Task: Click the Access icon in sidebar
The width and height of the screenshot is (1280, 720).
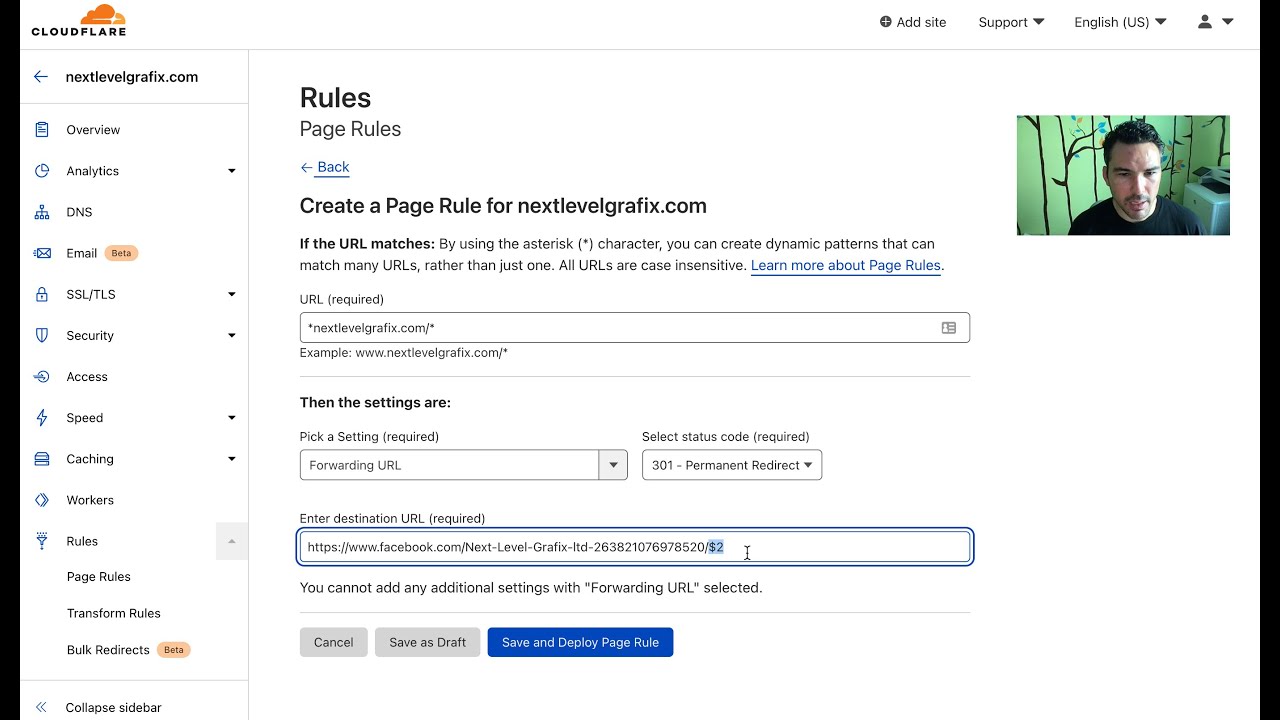Action: tap(42, 377)
